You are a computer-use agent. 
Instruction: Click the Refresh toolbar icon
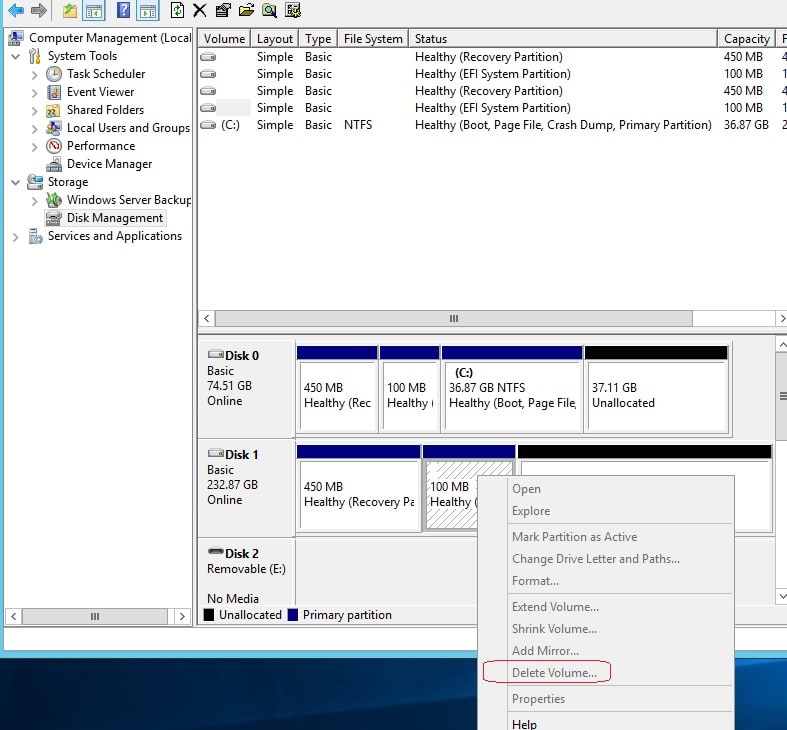[177, 10]
